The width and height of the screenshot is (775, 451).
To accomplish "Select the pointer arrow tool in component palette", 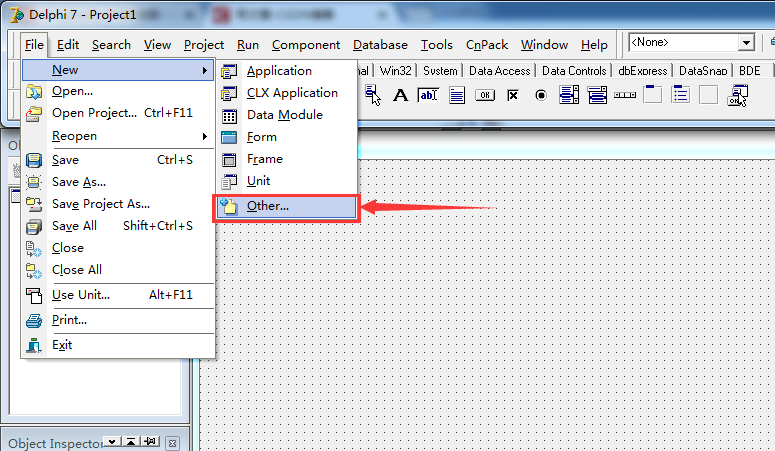I will pos(373,95).
